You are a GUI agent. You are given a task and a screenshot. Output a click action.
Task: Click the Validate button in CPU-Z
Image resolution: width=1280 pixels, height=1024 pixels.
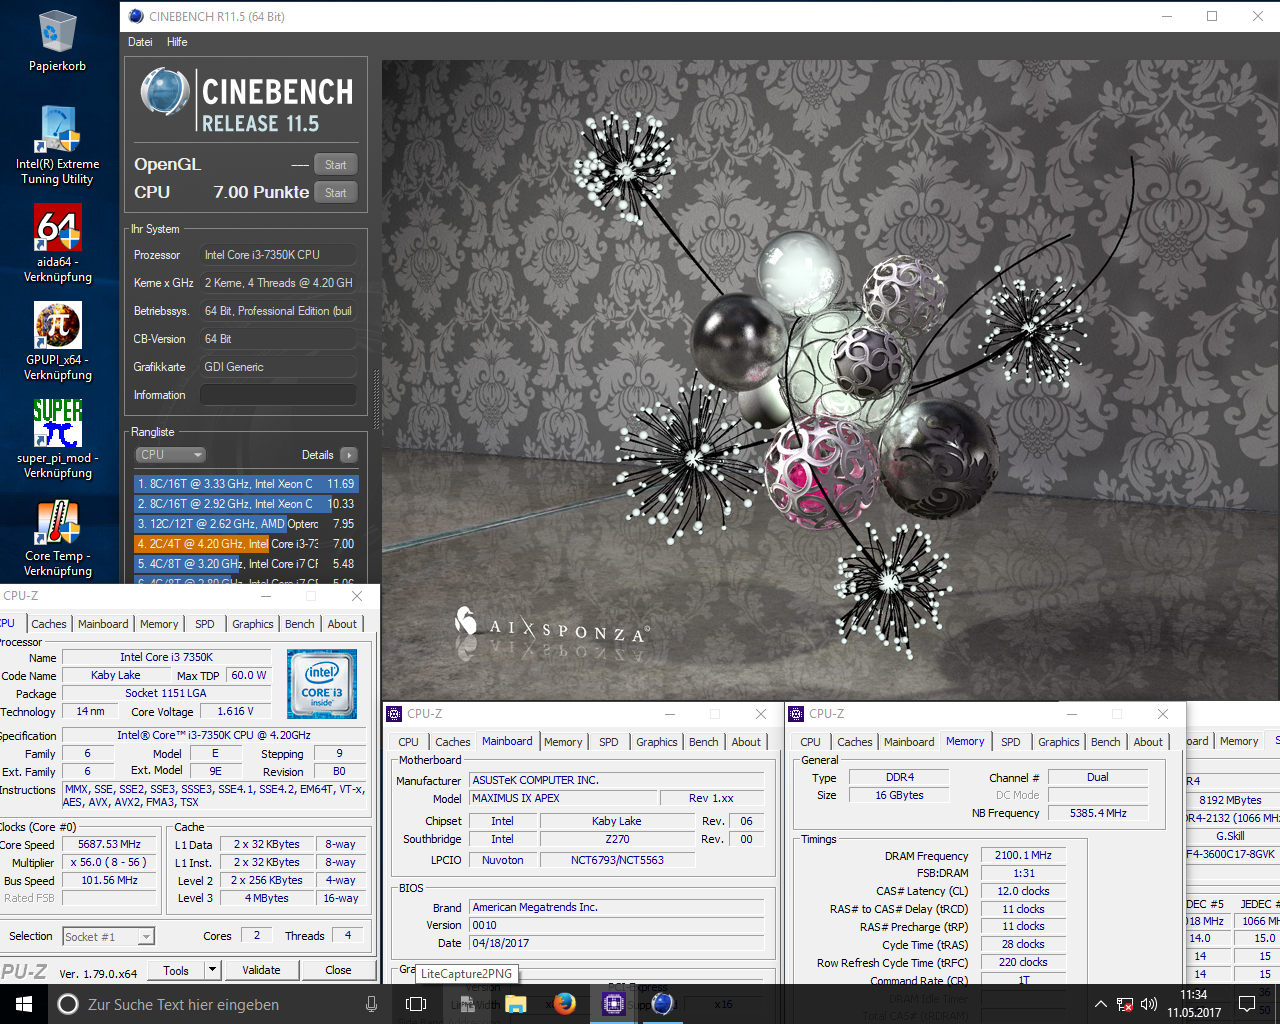point(261,970)
